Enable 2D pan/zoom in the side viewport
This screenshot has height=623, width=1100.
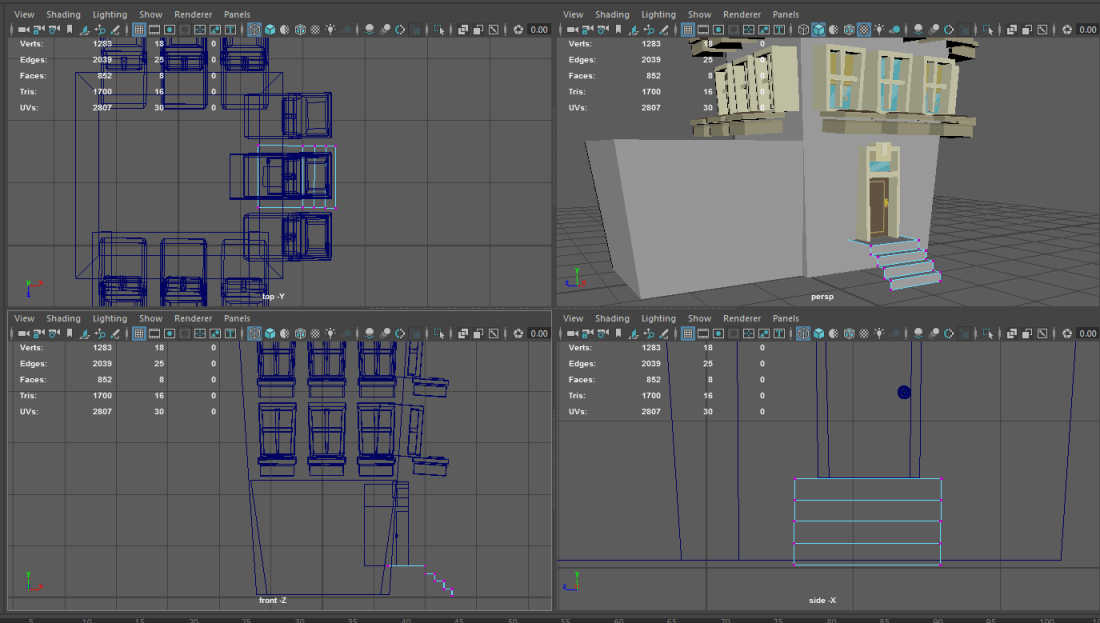650,333
